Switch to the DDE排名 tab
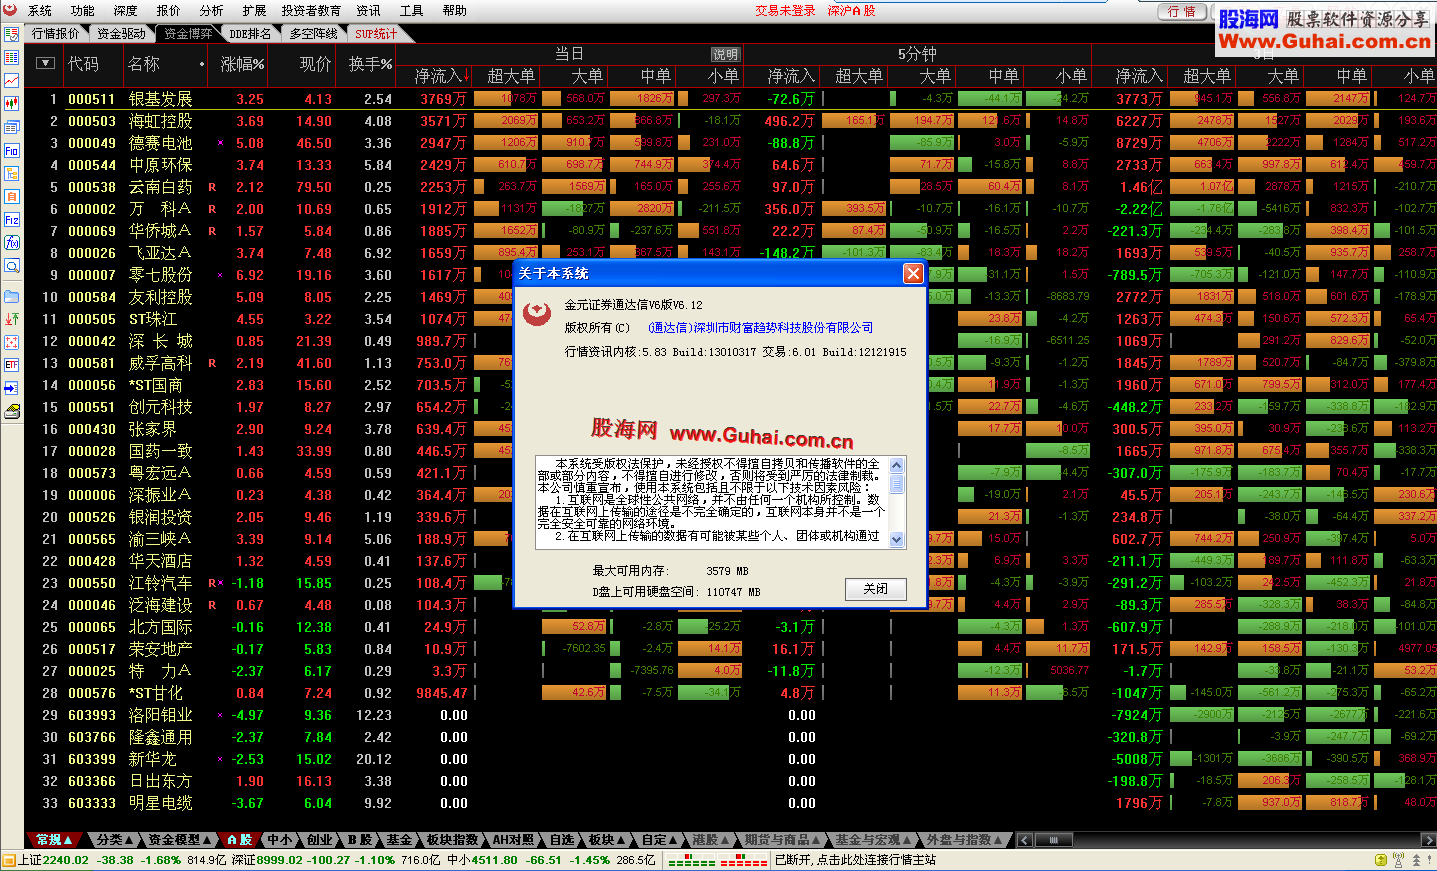This screenshot has width=1437, height=871. pyautogui.click(x=250, y=34)
